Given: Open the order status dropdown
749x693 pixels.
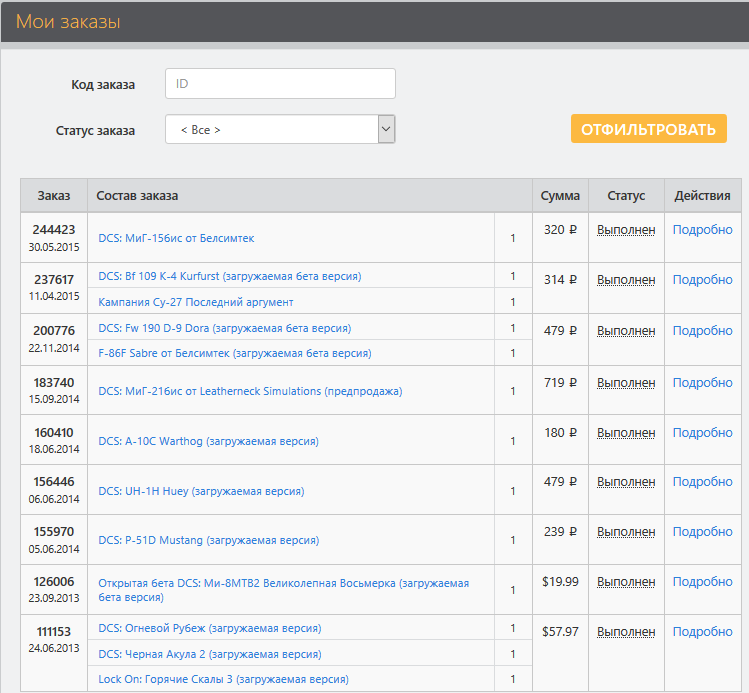Looking at the screenshot, I should (280, 129).
